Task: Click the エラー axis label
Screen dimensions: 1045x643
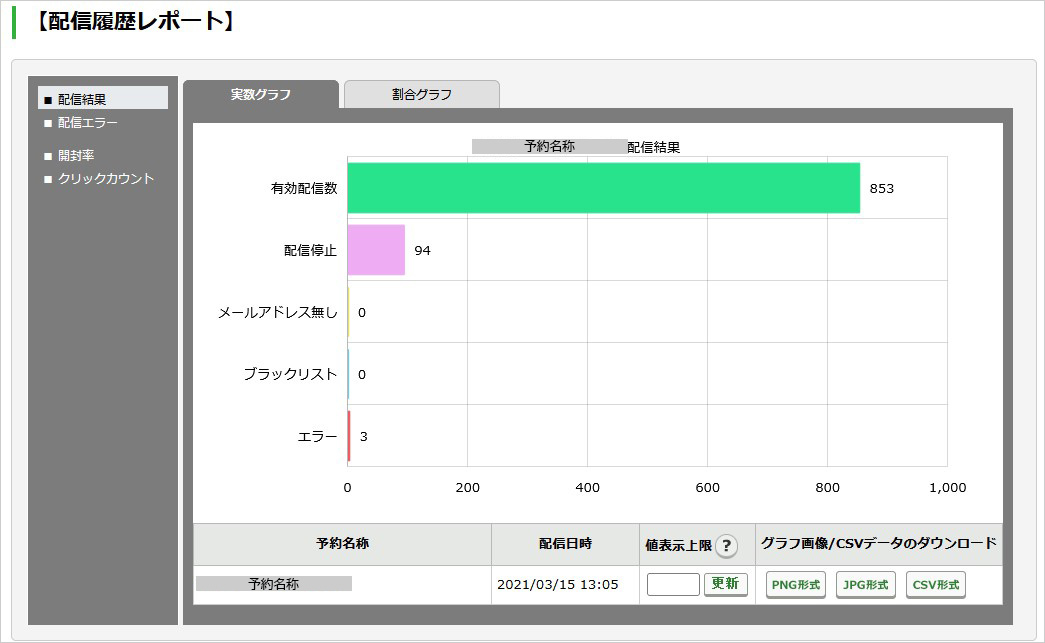Action: point(317,436)
